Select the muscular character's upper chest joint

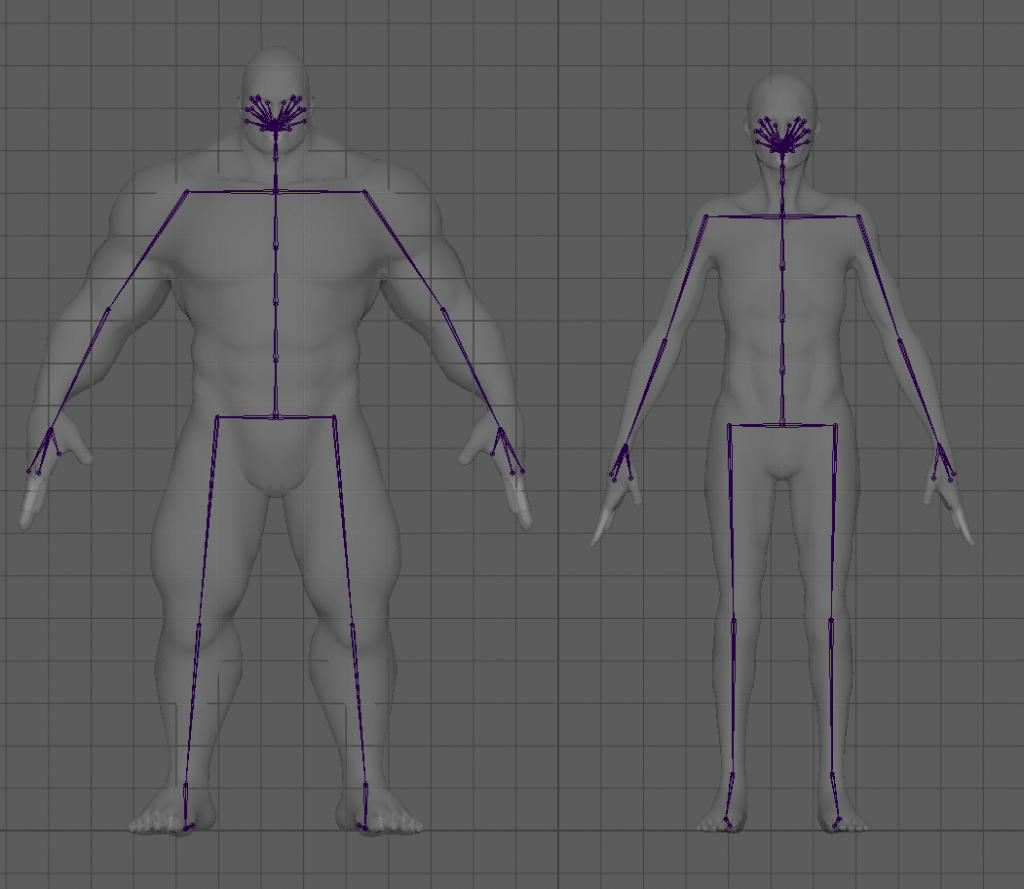276,191
